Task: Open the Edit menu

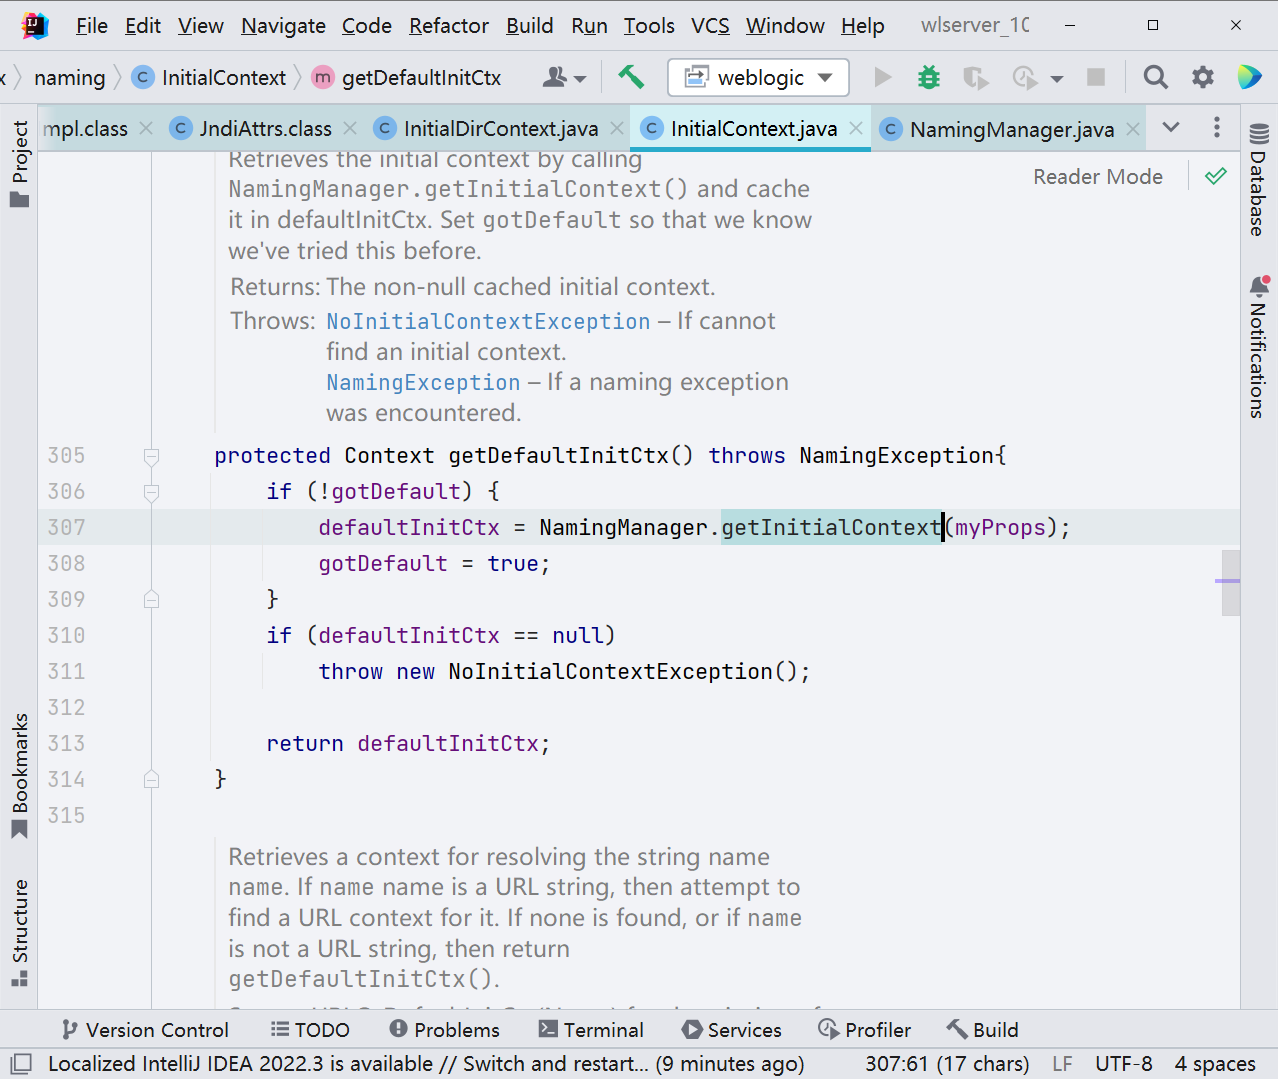Action: 143,26
